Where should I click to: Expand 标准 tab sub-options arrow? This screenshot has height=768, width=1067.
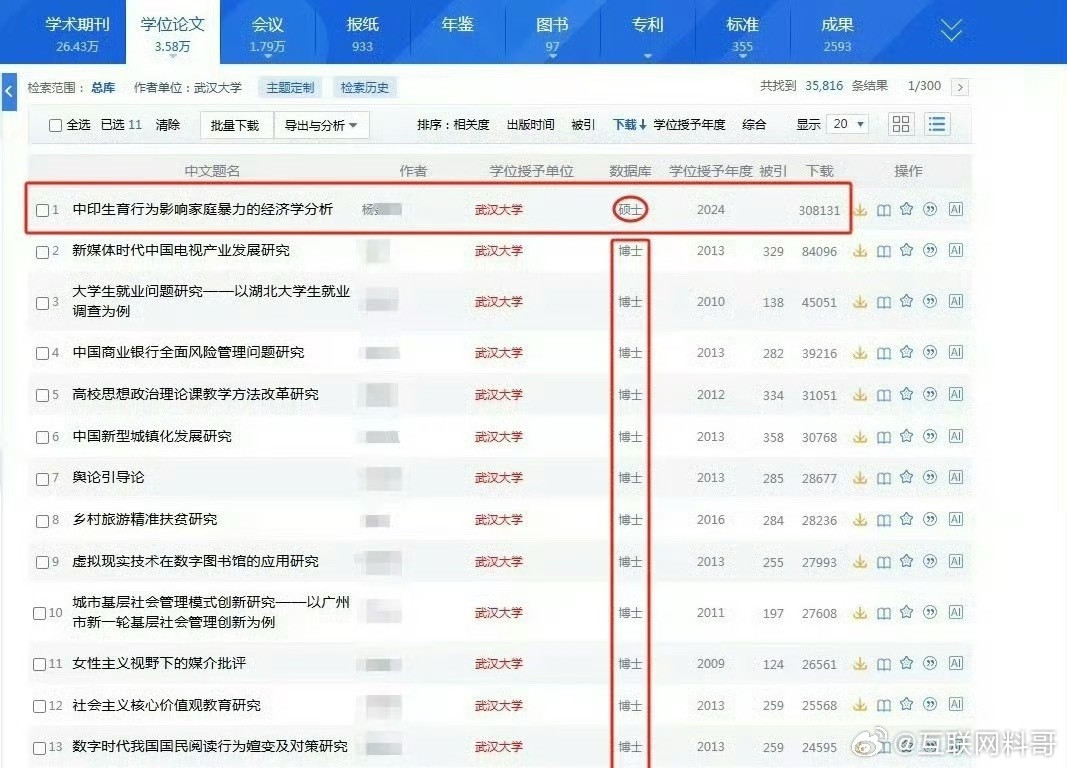[742, 56]
